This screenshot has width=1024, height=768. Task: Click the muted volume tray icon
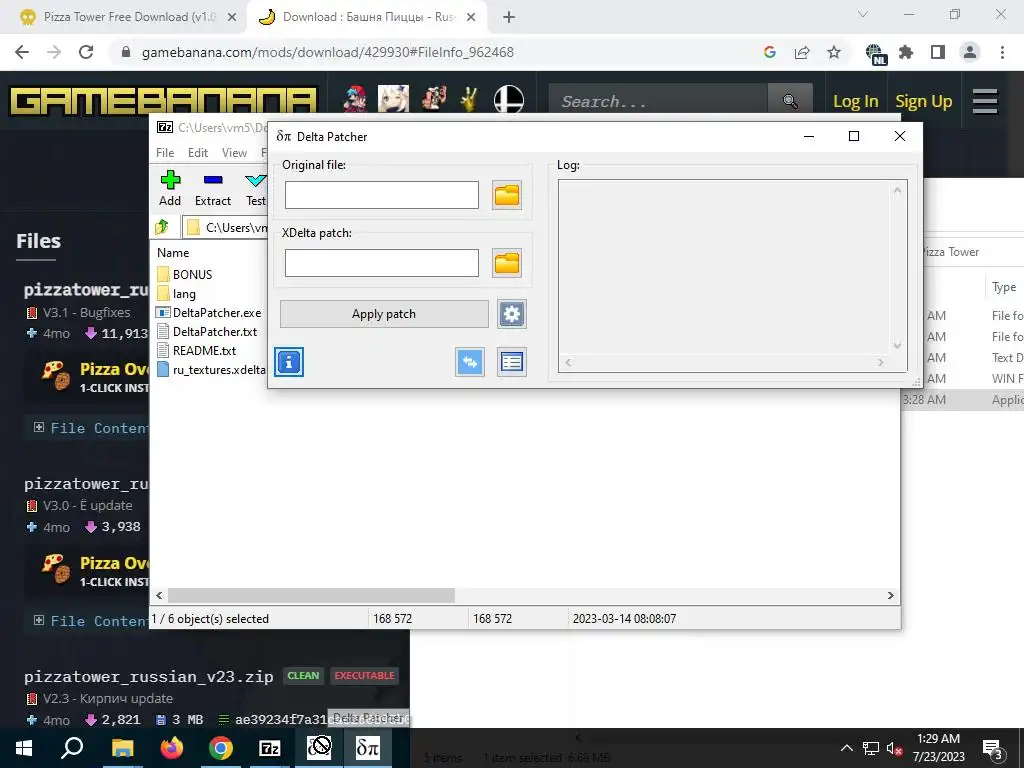[x=894, y=749]
